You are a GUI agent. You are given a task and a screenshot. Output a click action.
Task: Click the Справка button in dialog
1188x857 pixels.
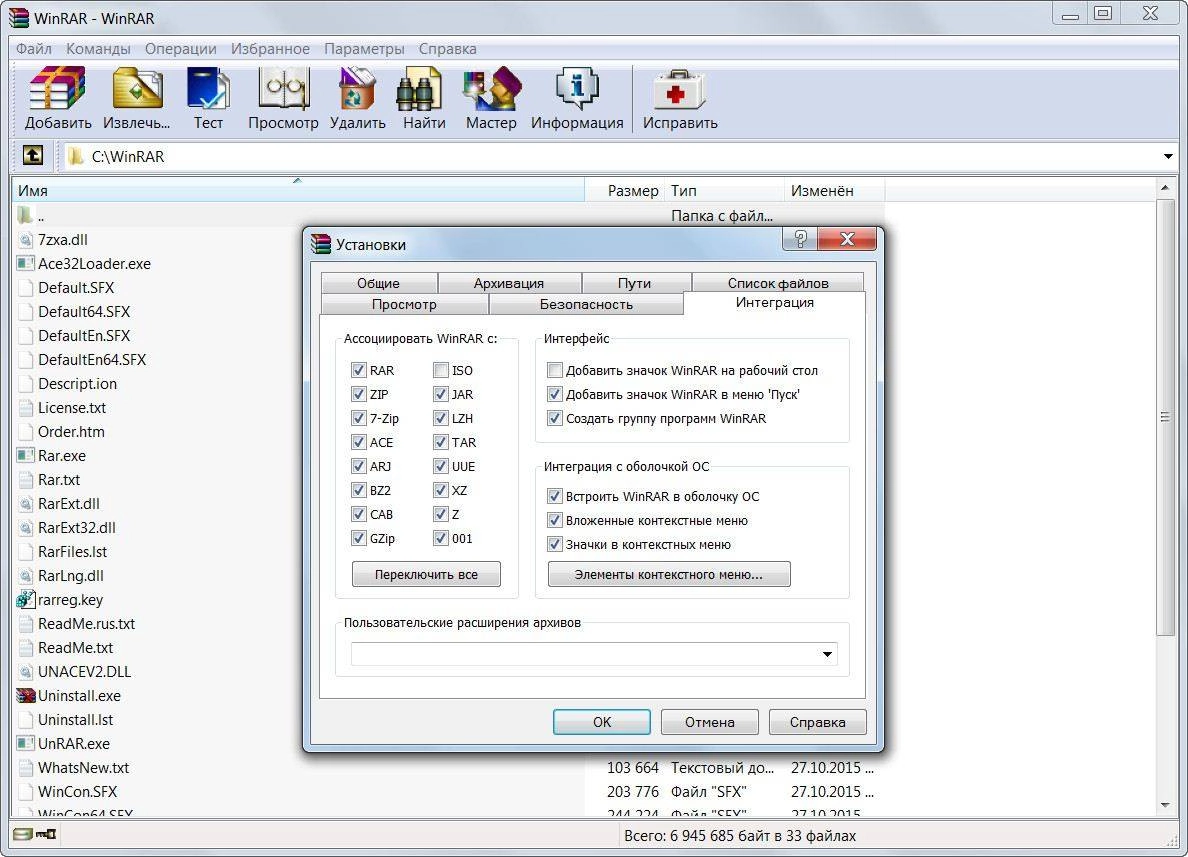point(818,722)
